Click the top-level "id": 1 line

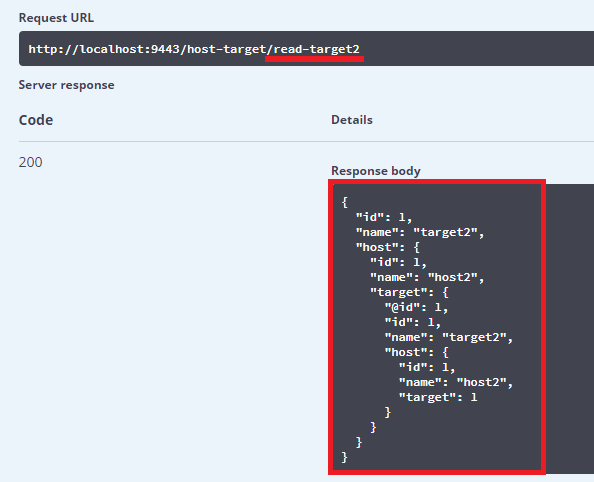pyautogui.click(x=384, y=217)
